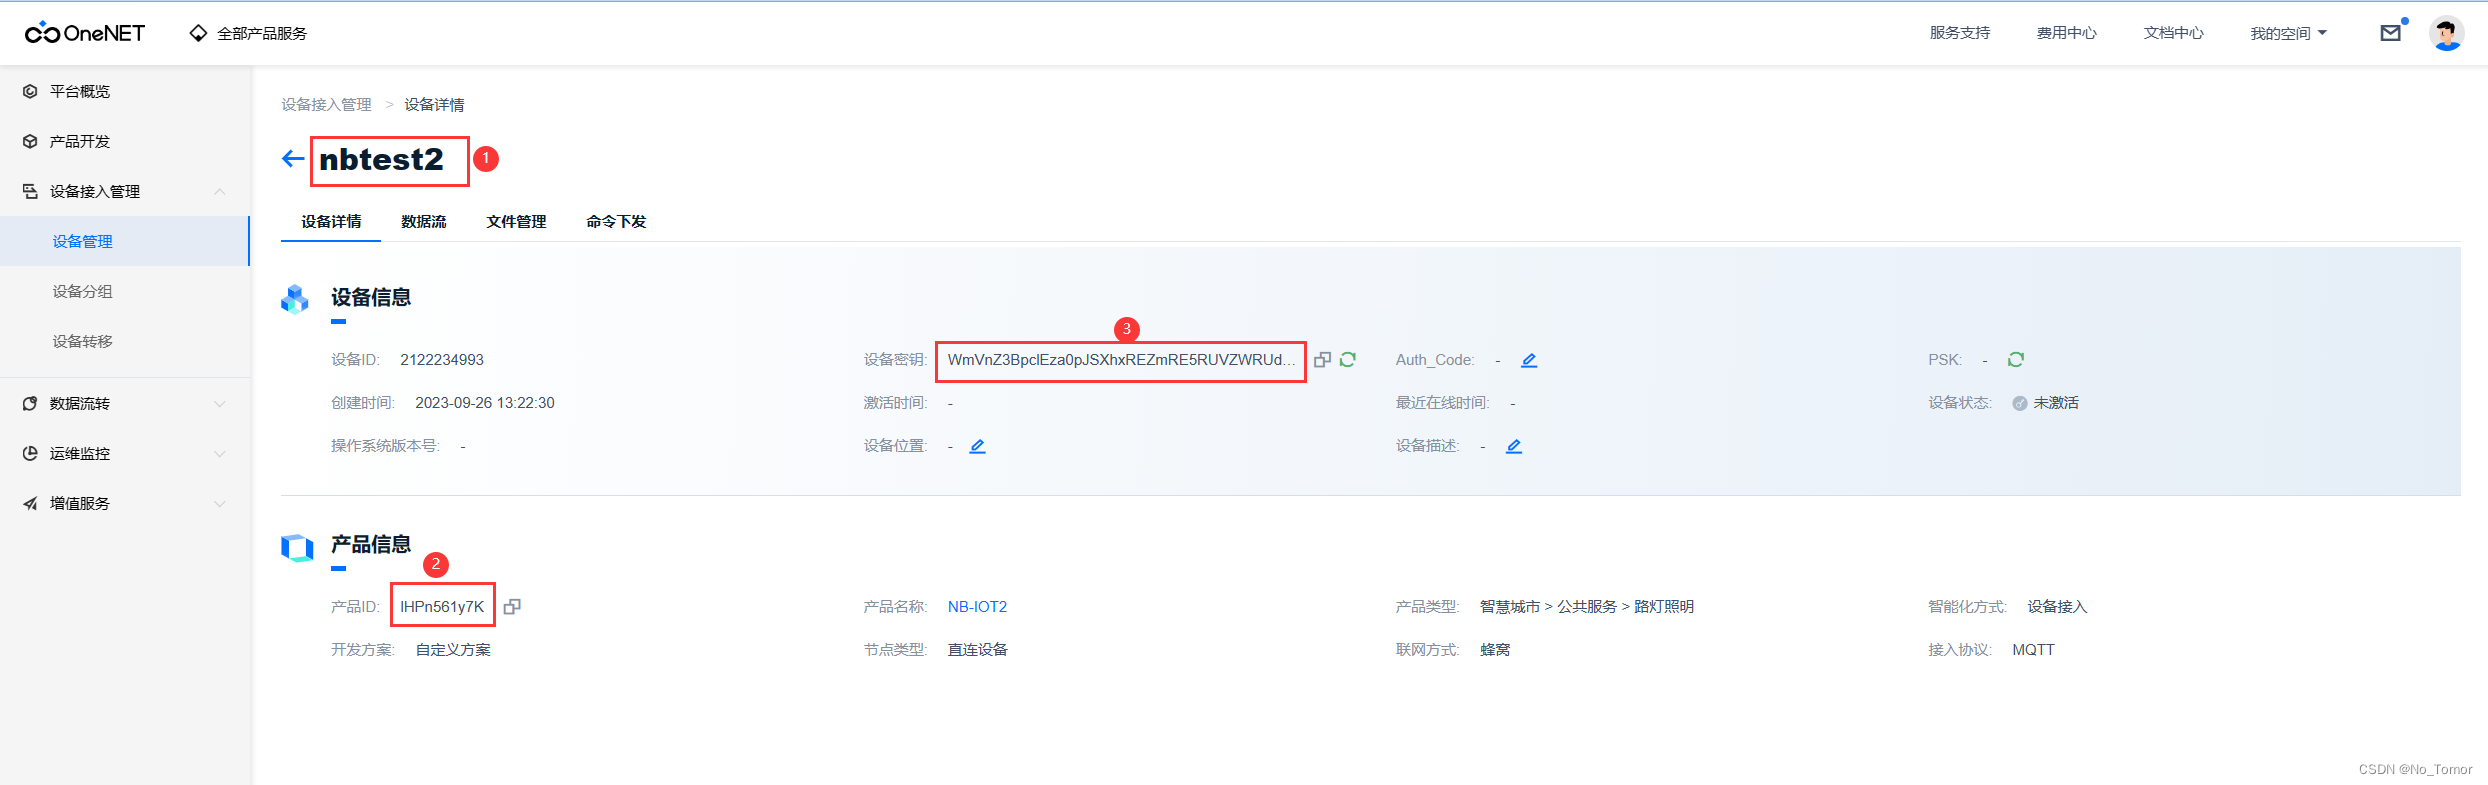Click the 直连设备 node type text

coord(977,650)
